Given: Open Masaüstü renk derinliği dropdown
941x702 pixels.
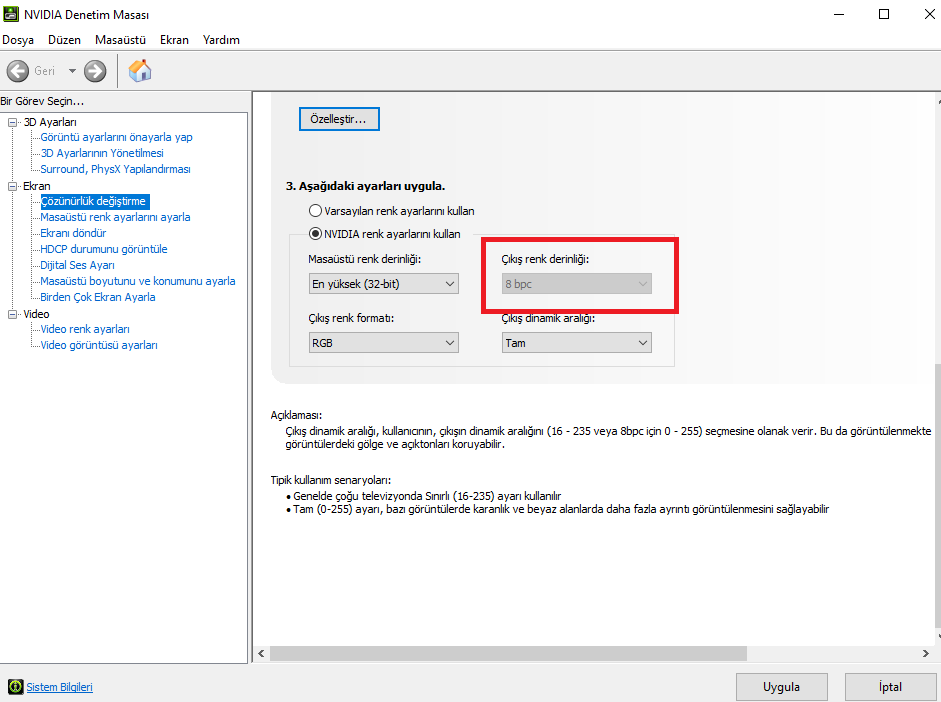Looking at the screenshot, I should point(384,284).
